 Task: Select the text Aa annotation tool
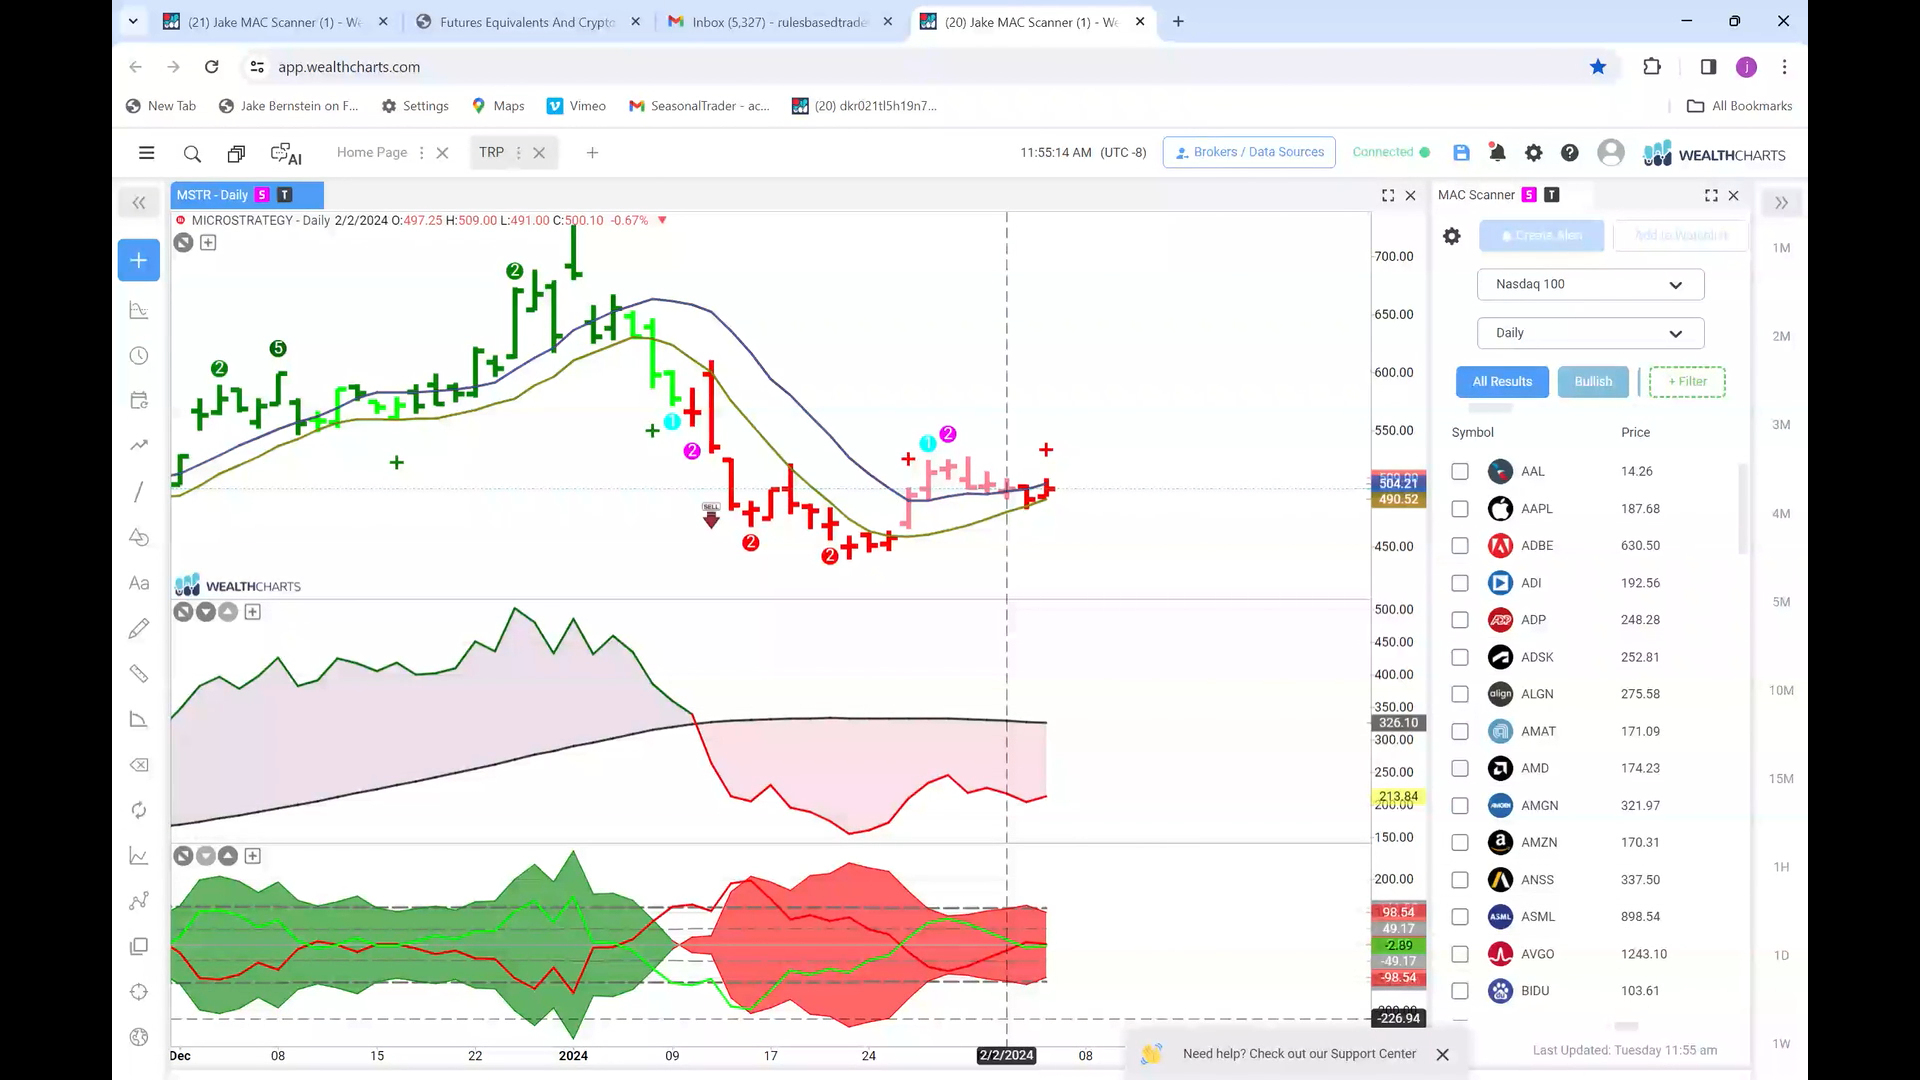(x=139, y=583)
